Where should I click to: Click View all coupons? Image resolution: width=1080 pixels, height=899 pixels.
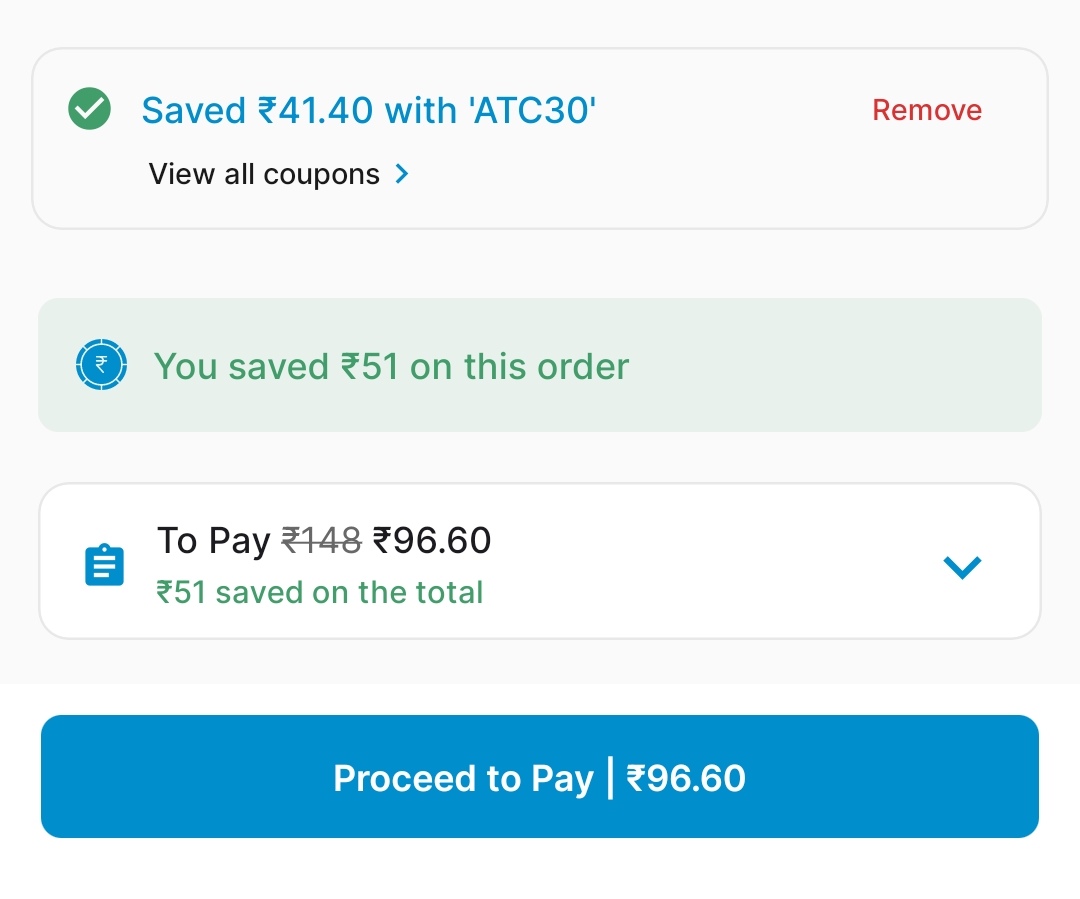[264, 173]
